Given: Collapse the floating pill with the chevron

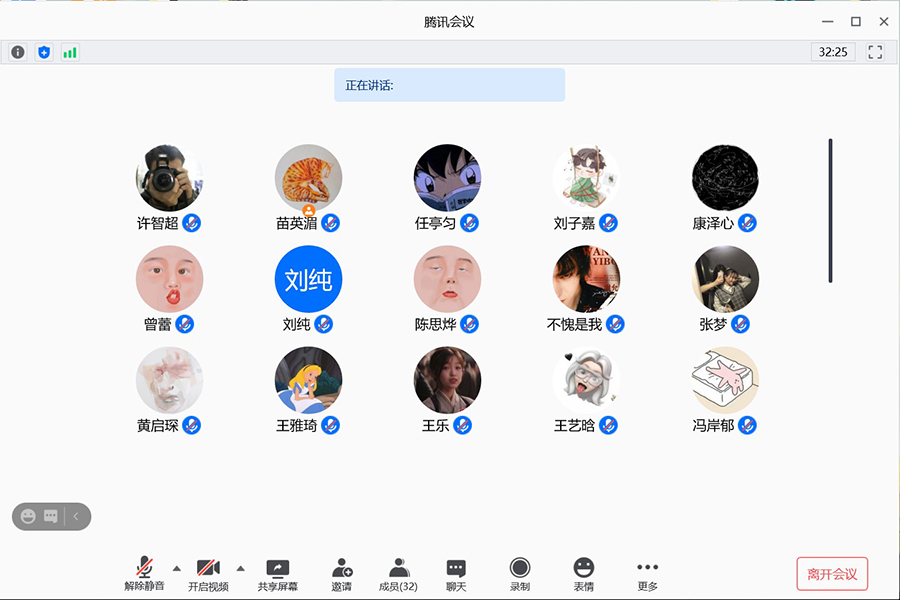Looking at the screenshot, I should [76, 516].
